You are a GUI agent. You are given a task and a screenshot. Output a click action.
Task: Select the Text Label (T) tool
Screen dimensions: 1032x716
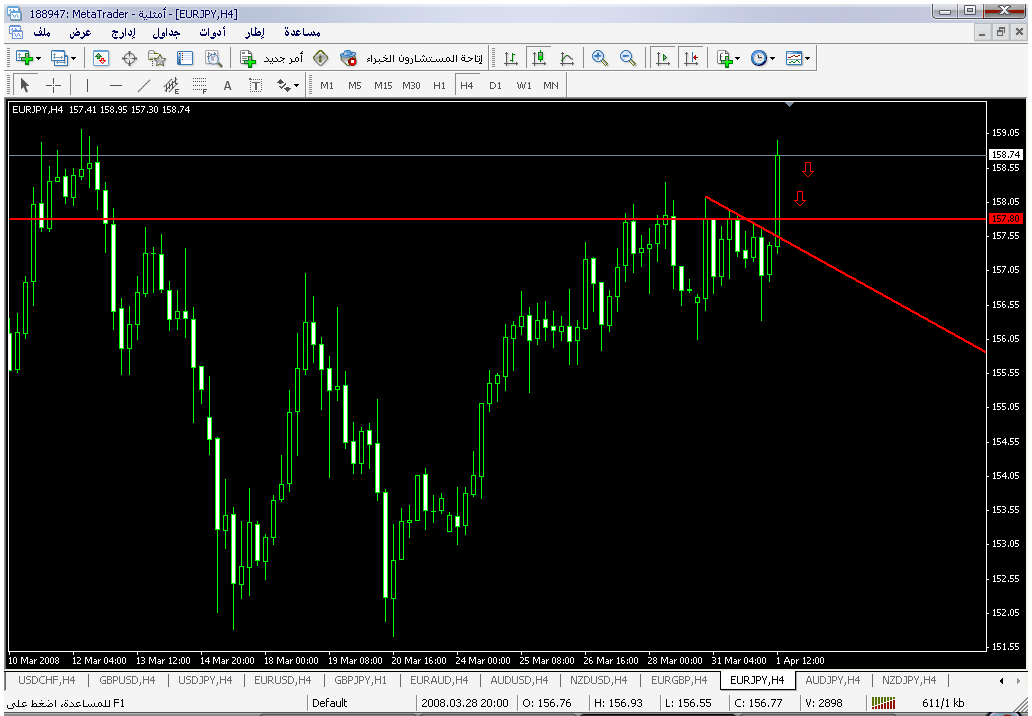click(255, 86)
